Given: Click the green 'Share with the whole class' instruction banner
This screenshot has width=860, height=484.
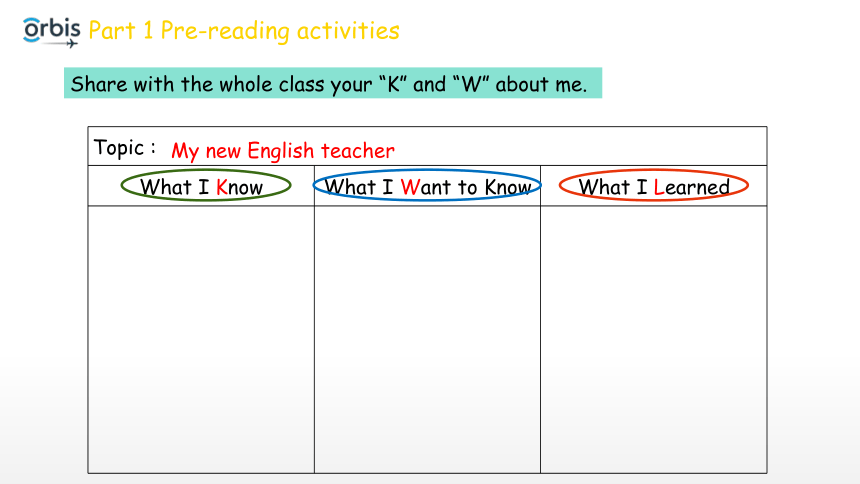Looking at the screenshot, I should [x=333, y=83].
